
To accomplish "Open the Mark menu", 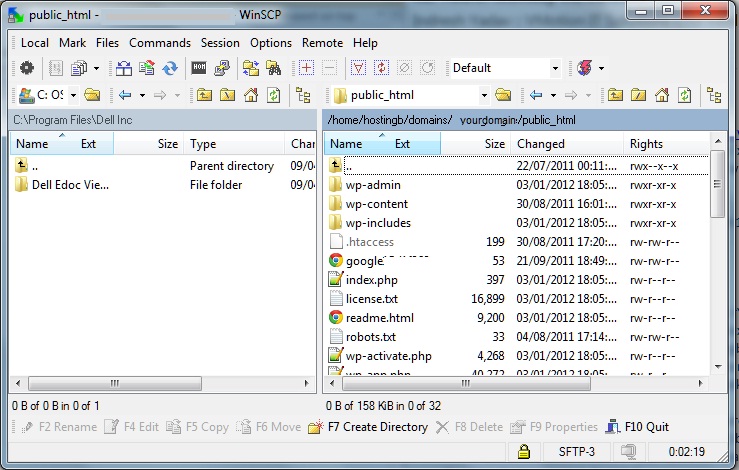I will (x=72, y=43).
